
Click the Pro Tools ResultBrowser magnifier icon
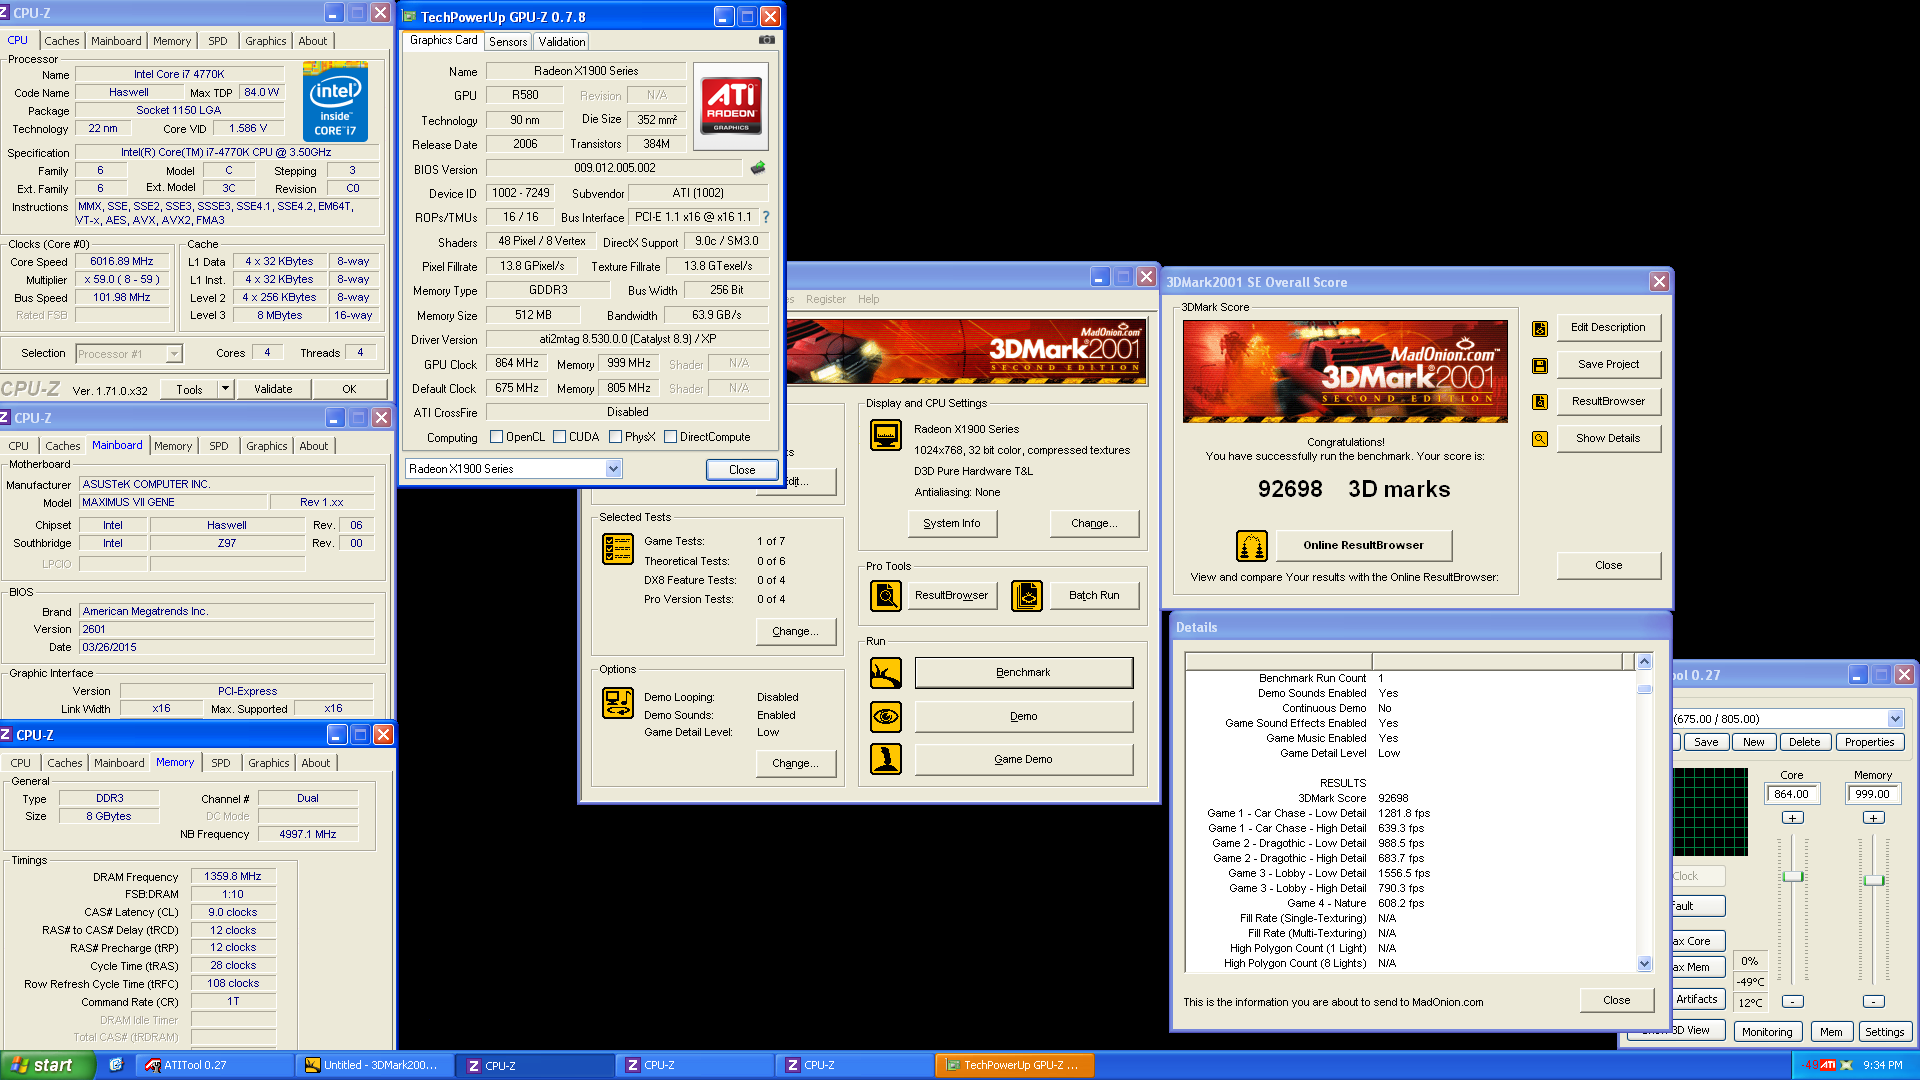point(886,596)
